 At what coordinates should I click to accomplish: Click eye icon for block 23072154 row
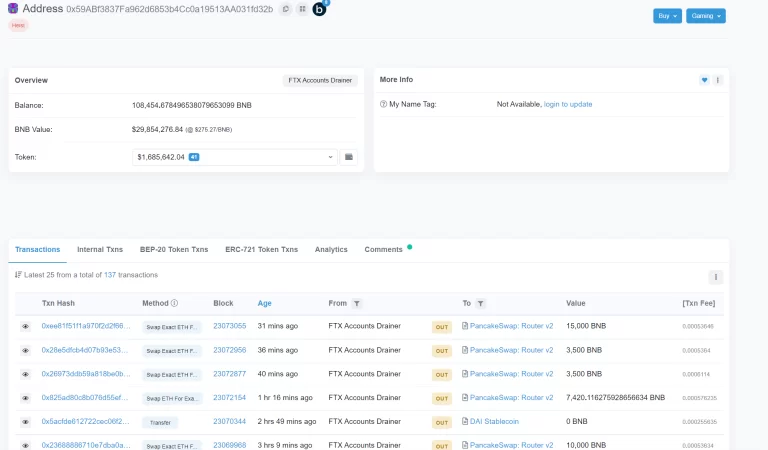pyautogui.click(x=26, y=398)
